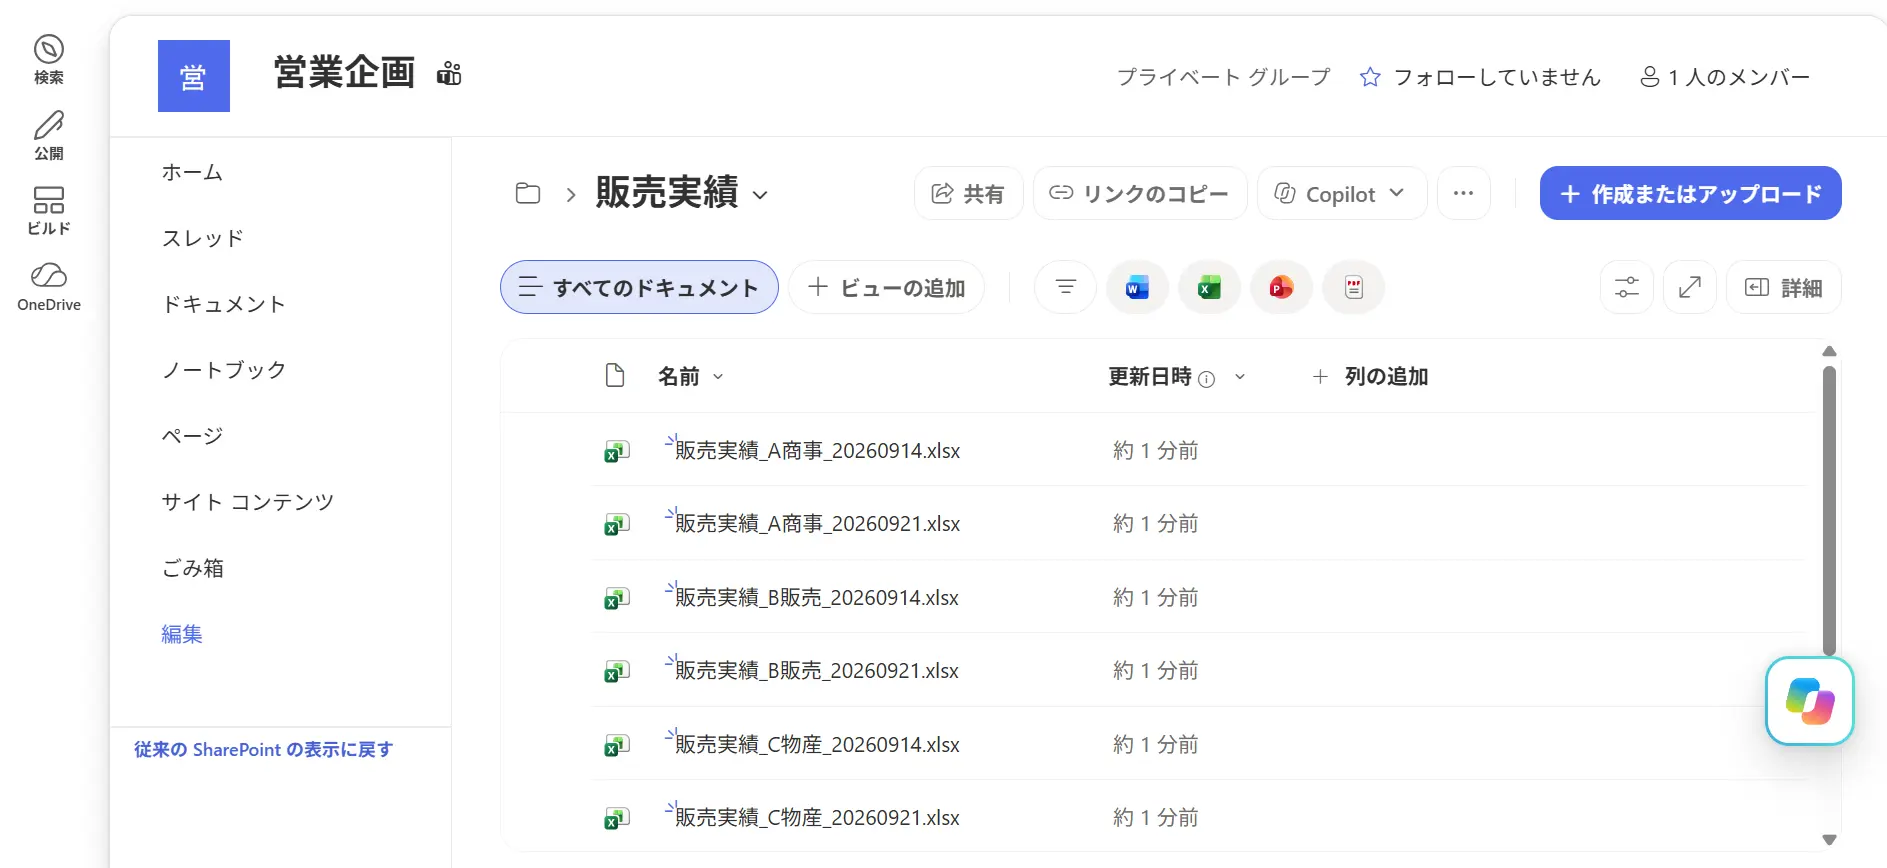Click the Teams icon beside 営業企画
The width and height of the screenshot is (1887, 868).
pyautogui.click(x=449, y=73)
